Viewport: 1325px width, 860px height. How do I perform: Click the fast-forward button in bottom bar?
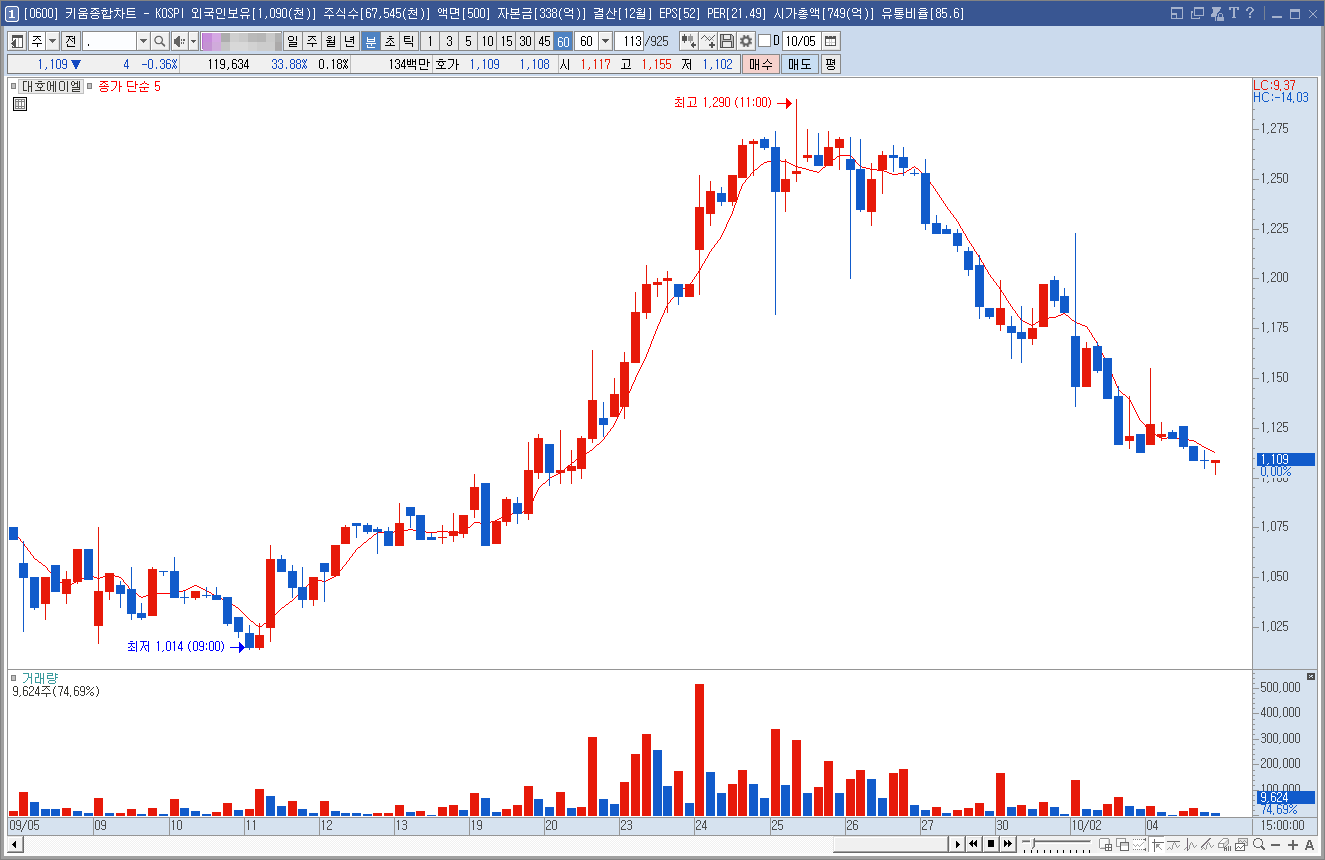point(1008,844)
